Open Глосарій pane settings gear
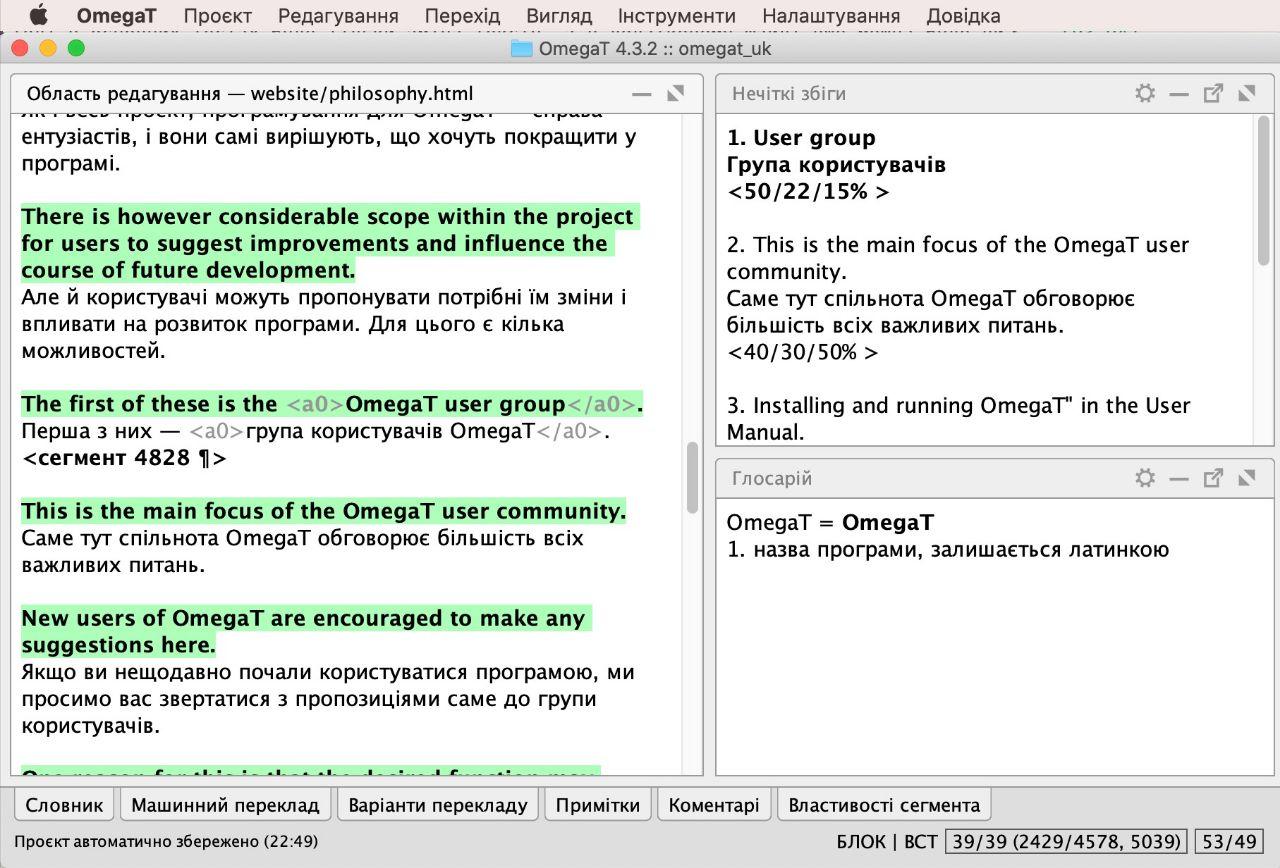The height and width of the screenshot is (868, 1280). pyautogui.click(x=1145, y=478)
